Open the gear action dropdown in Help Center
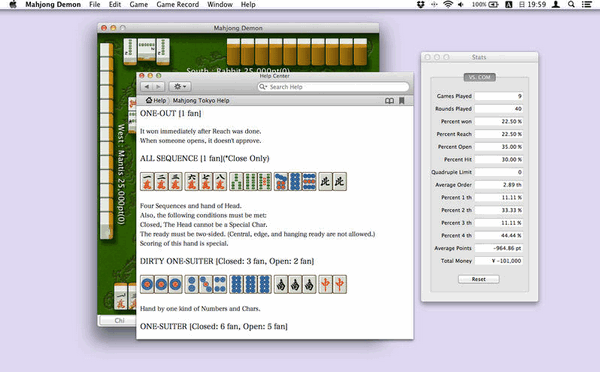 (180, 87)
